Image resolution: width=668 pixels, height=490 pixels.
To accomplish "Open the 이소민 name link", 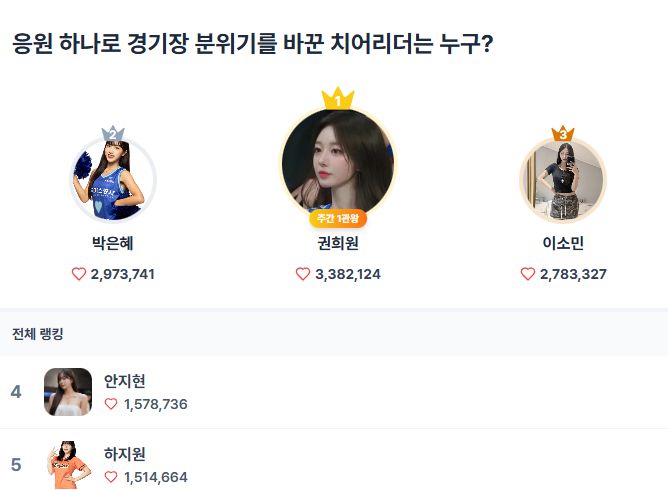I will click(x=563, y=242).
